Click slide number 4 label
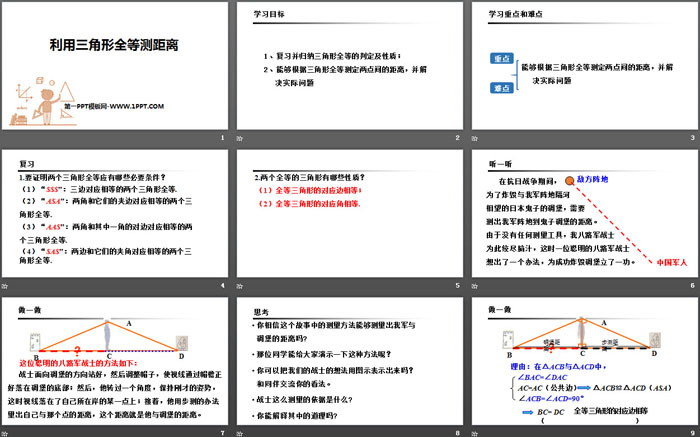700x437 pixels. click(x=222, y=286)
